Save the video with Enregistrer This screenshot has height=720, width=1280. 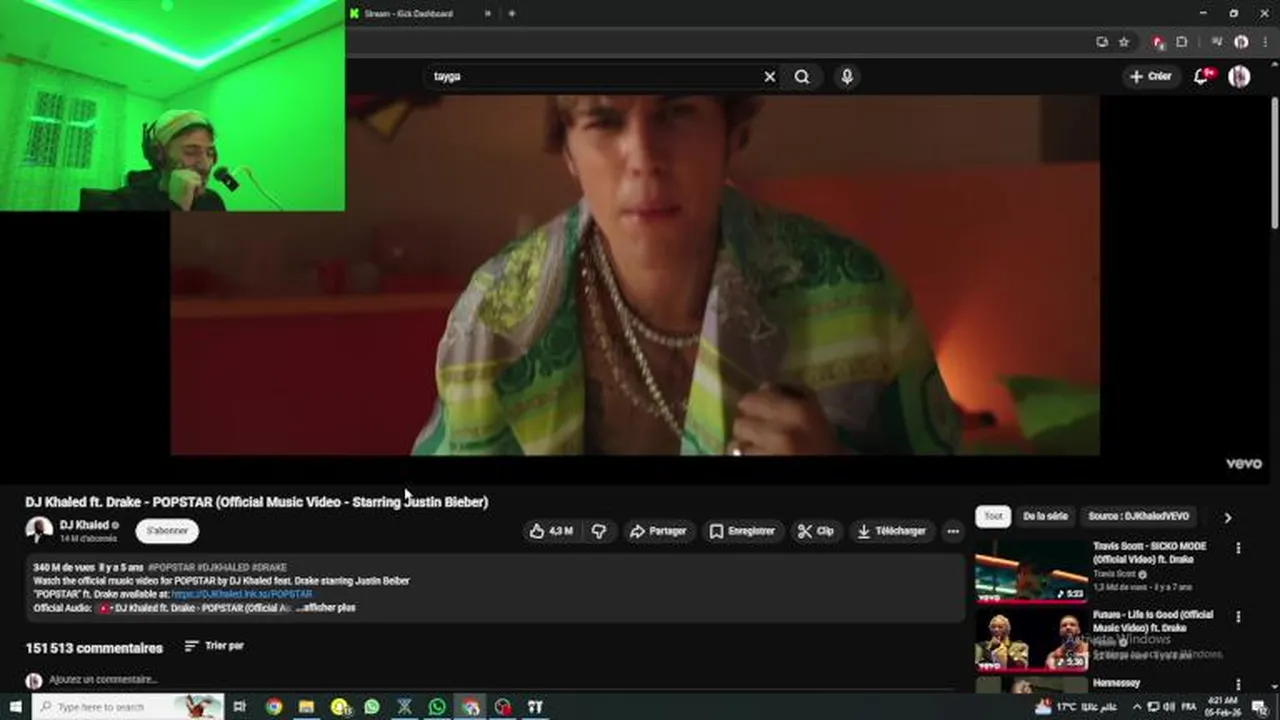(x=742, y=531)
